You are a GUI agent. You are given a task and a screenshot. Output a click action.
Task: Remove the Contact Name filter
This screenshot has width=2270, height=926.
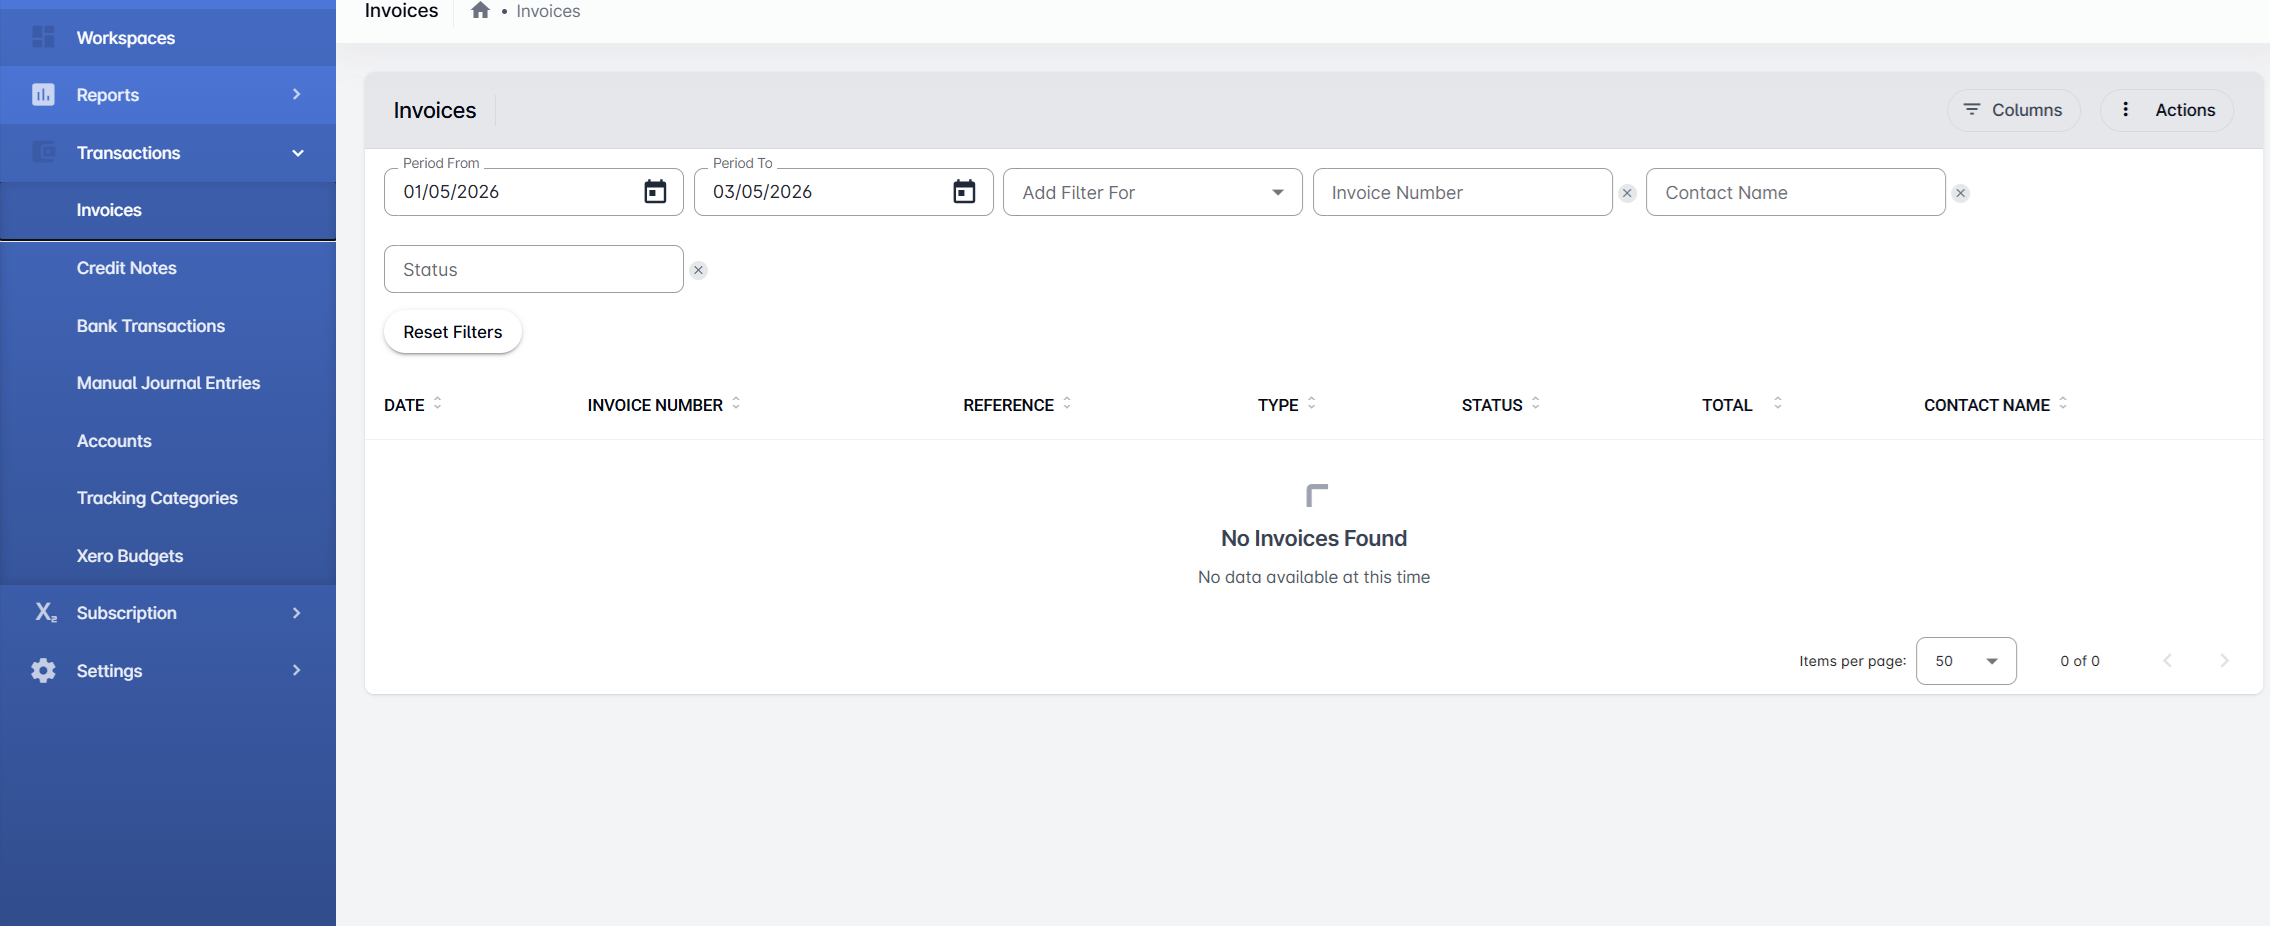coord(1960,193)
